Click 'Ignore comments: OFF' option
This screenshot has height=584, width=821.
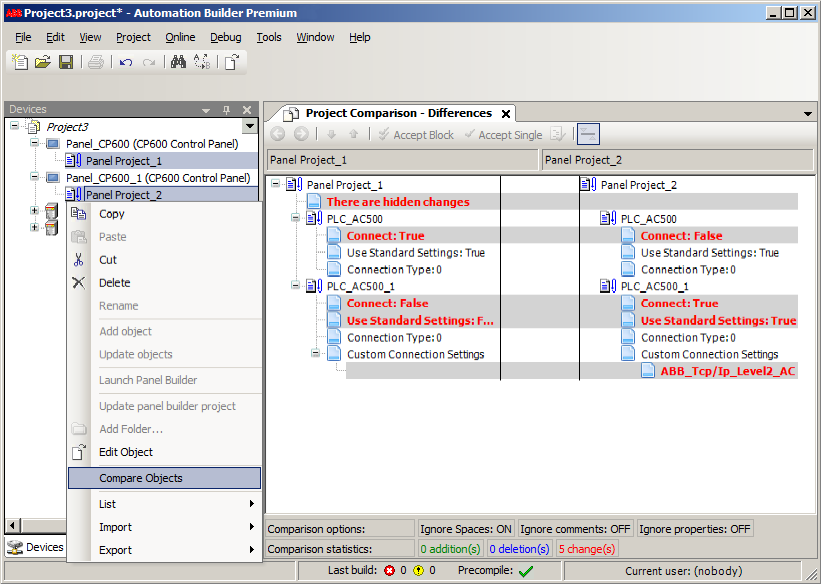click(x=575, y=529)
